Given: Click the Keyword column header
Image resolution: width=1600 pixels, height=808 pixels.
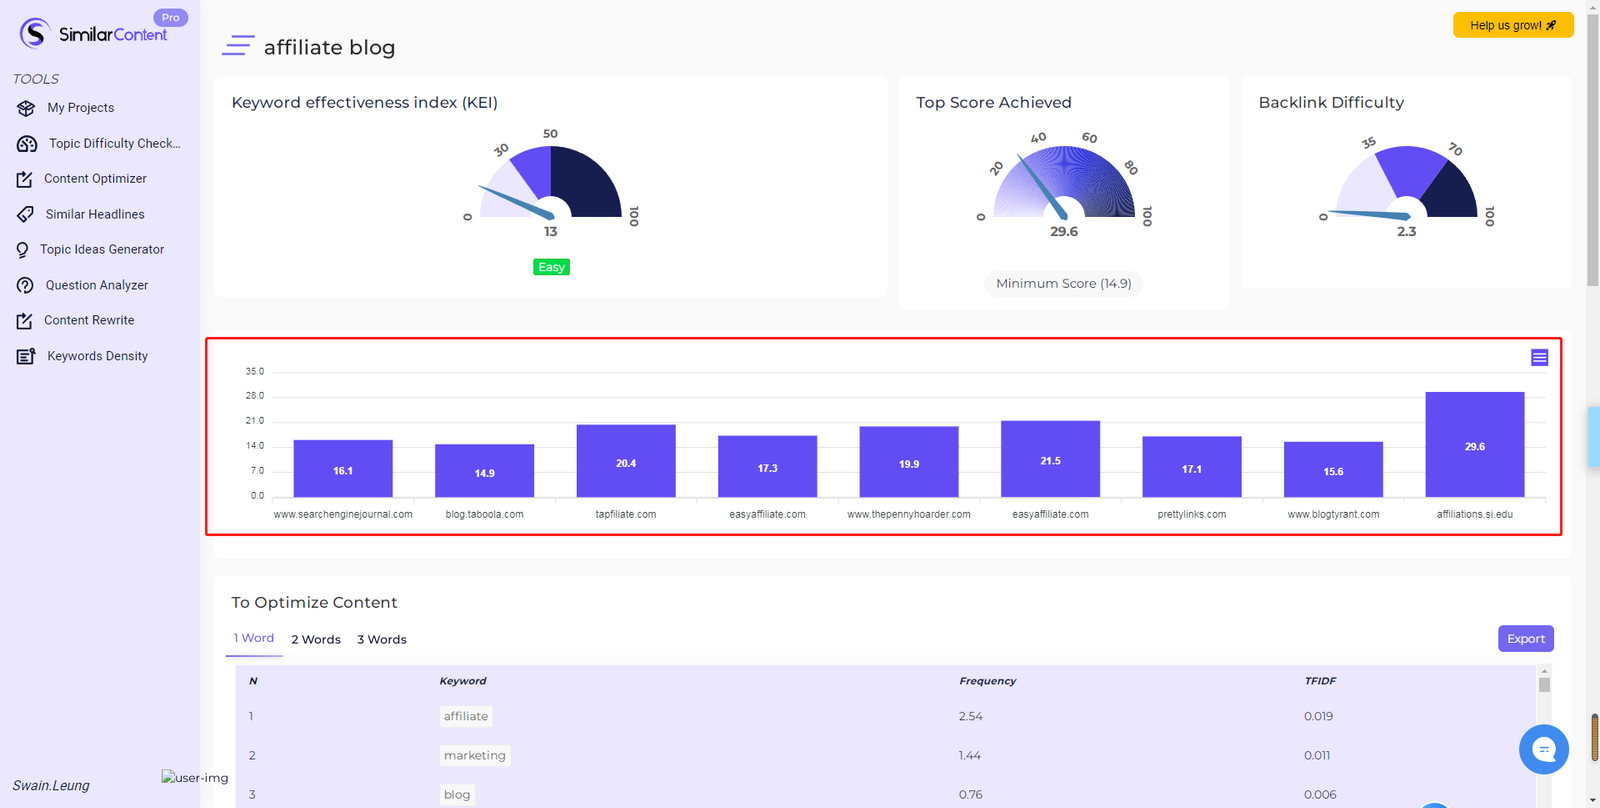Looking at the screenshot, I should 463,681.
